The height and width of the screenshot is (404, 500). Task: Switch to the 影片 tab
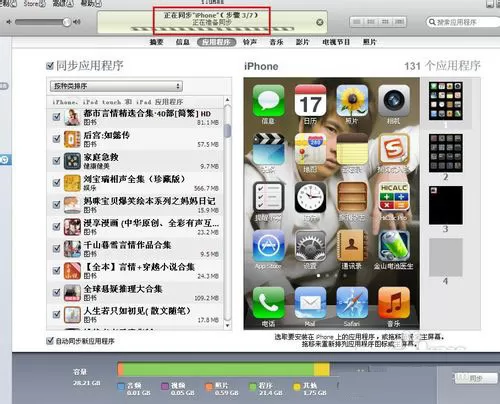303,42
